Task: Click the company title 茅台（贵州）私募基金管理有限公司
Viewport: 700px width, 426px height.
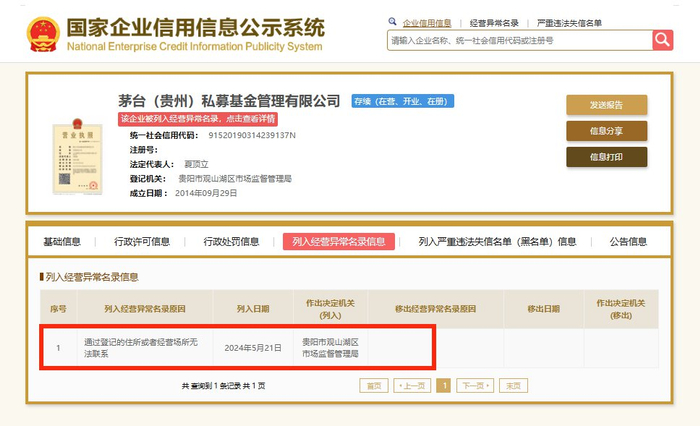Action: click(x=229, y=101)
